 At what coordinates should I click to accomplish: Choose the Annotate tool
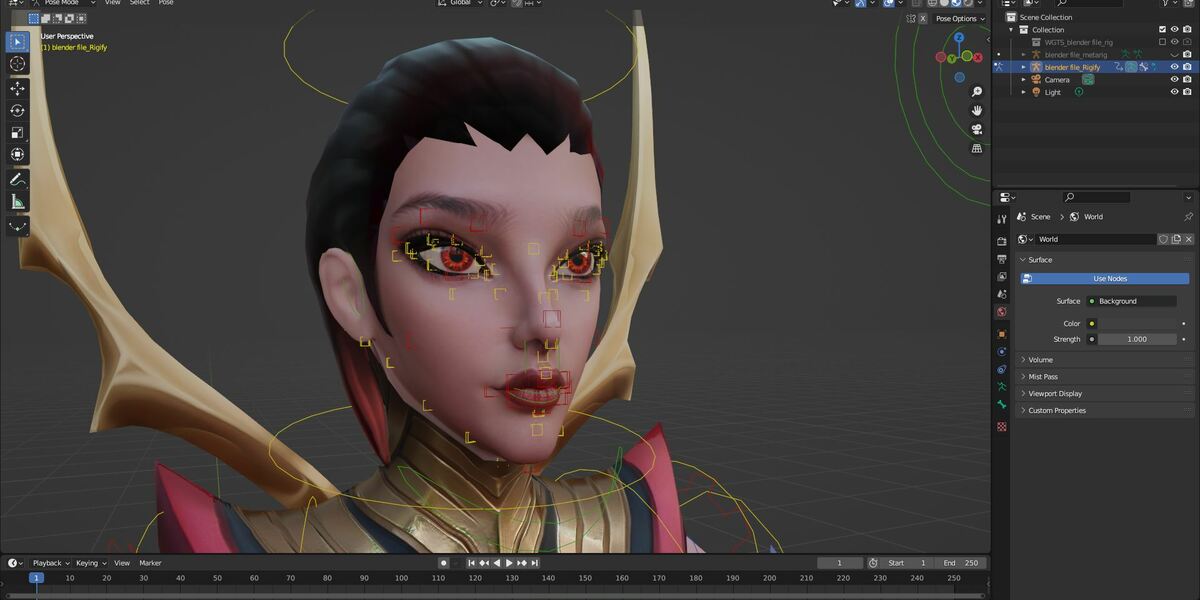tap(17, 180)
